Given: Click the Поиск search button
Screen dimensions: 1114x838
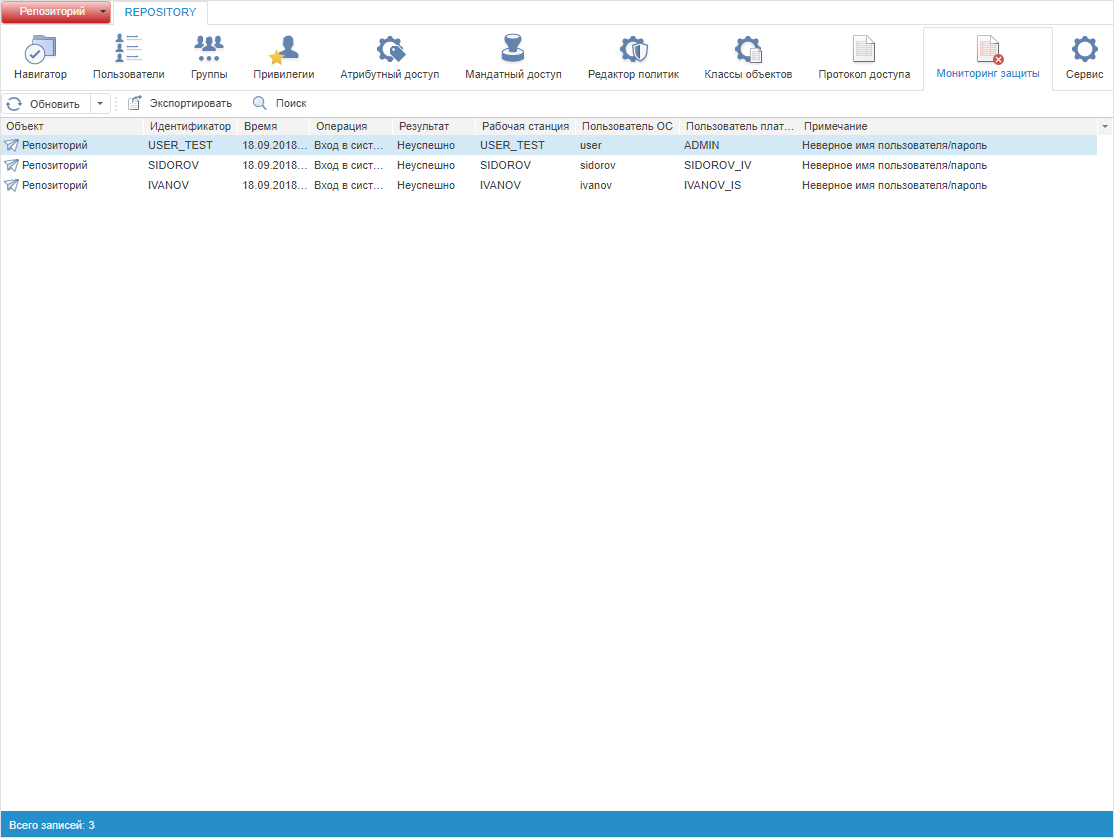Looking at the screenshot, I should (280, 103).
